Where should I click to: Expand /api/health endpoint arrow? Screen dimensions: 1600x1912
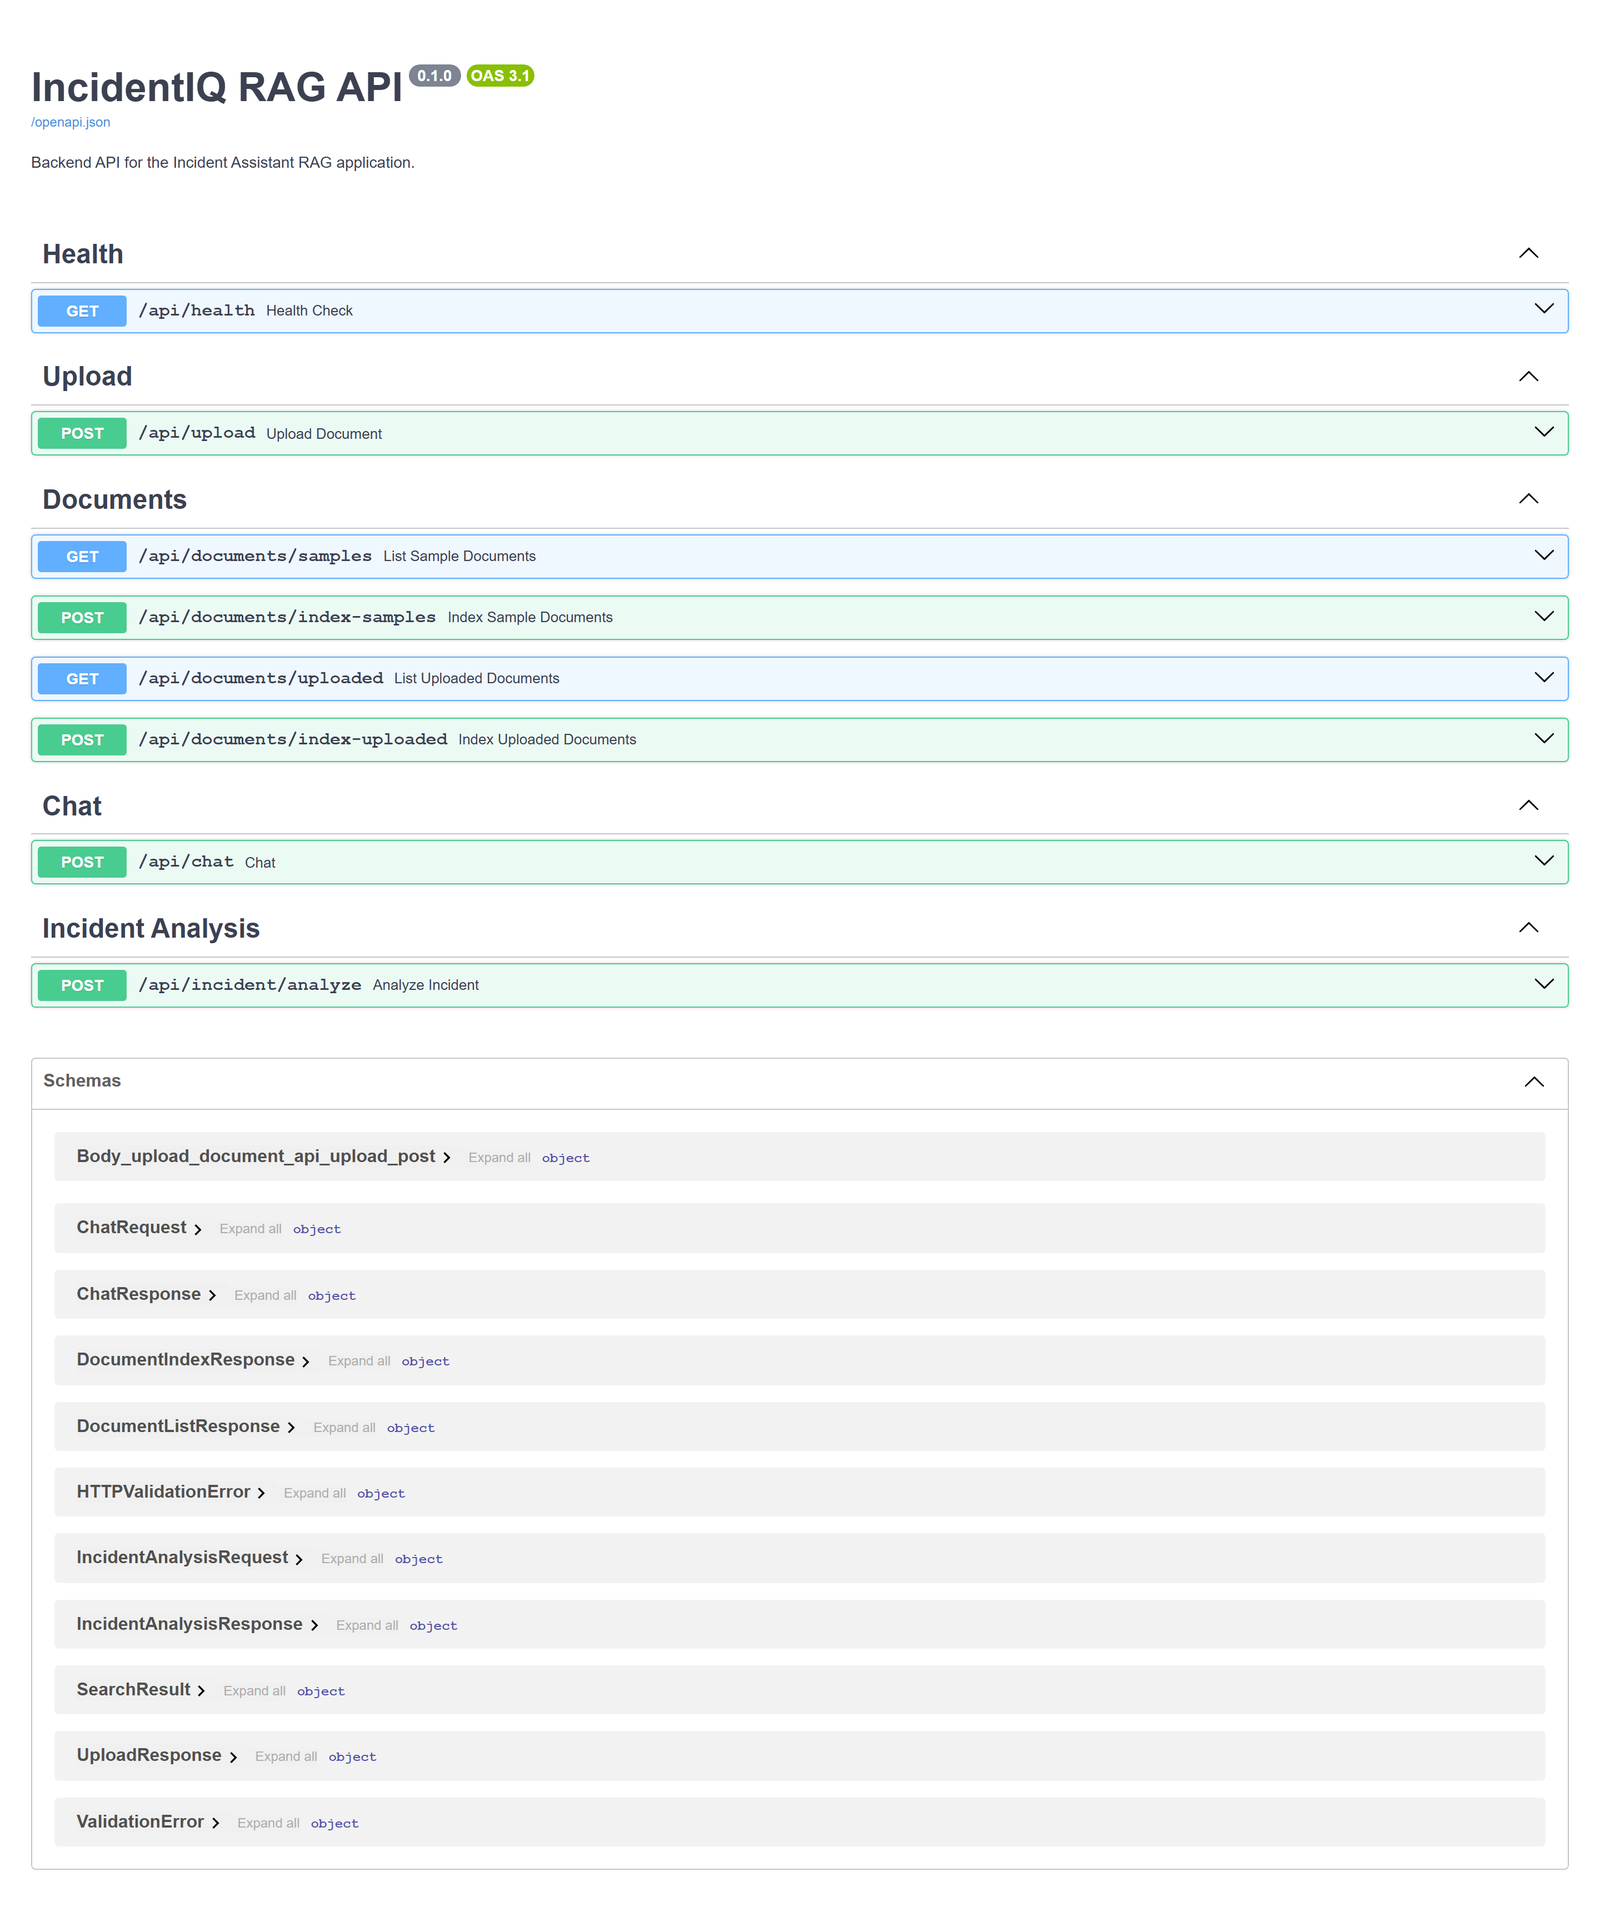[x=1544, y=309]
